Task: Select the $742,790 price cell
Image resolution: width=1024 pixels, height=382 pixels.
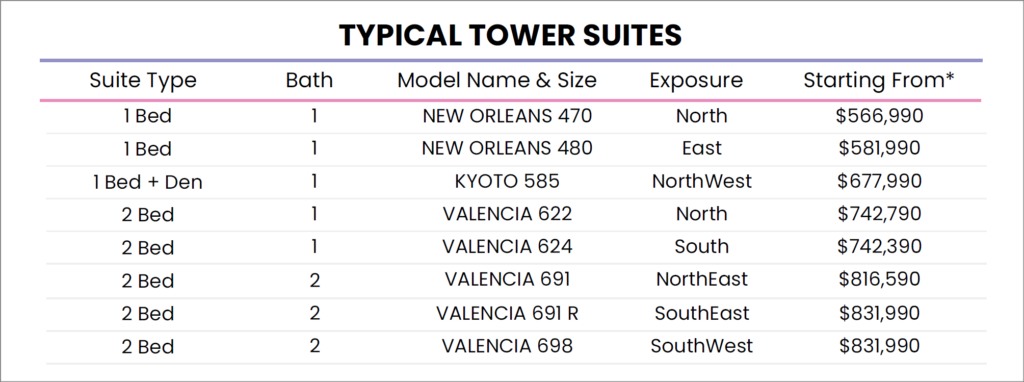Action: (880, 214)
